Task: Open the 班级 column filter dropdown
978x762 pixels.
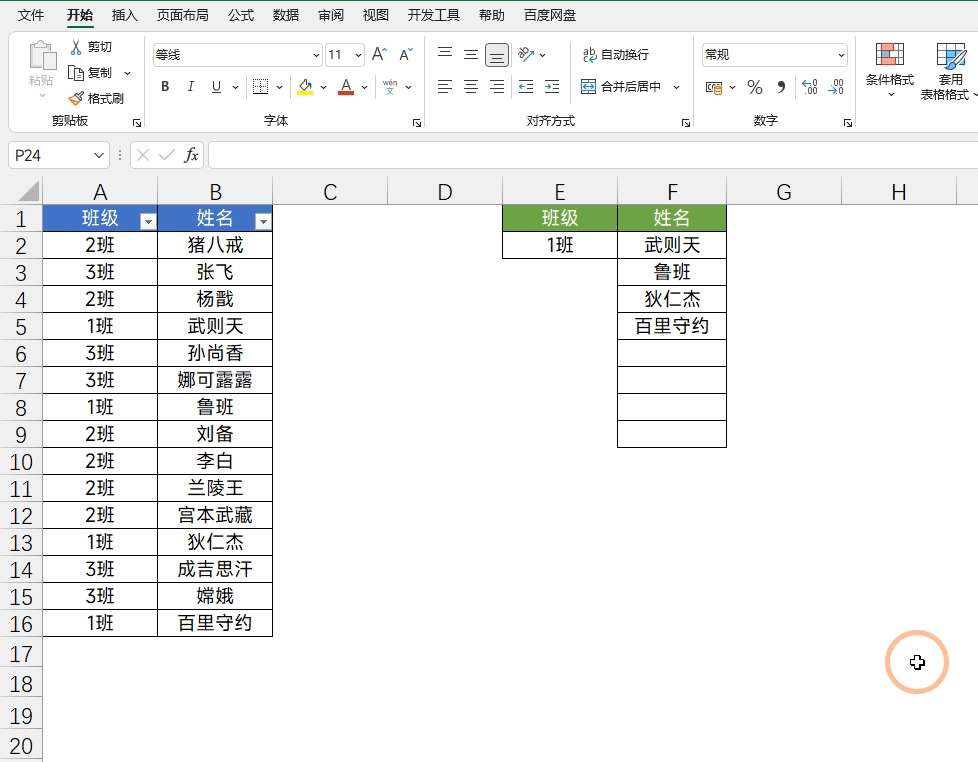Action: coord(148,221)
